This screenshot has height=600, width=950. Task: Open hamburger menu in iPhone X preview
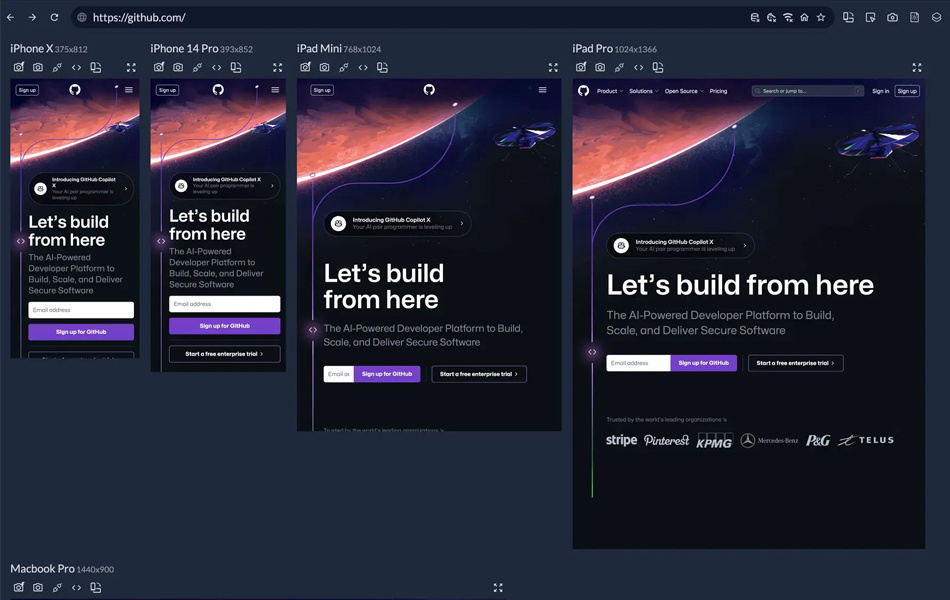point(128,90)
